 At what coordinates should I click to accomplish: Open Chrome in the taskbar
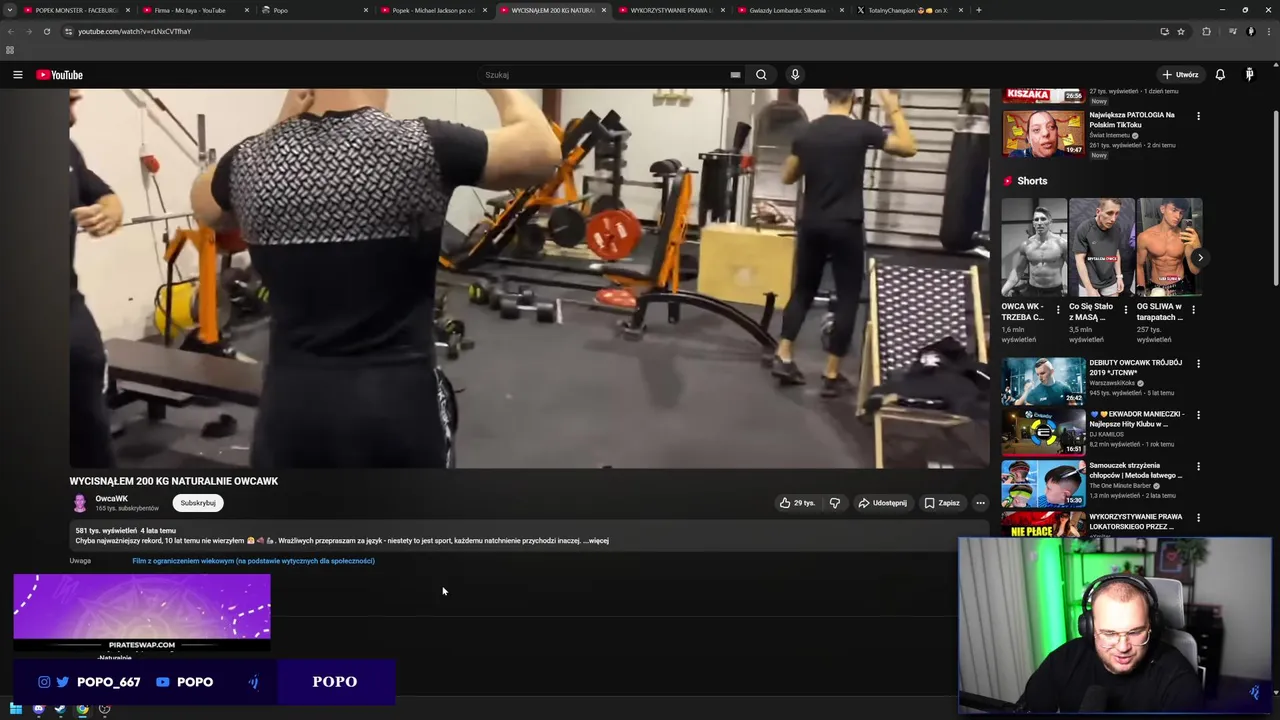pyautogui.click(x=82, y=709)
